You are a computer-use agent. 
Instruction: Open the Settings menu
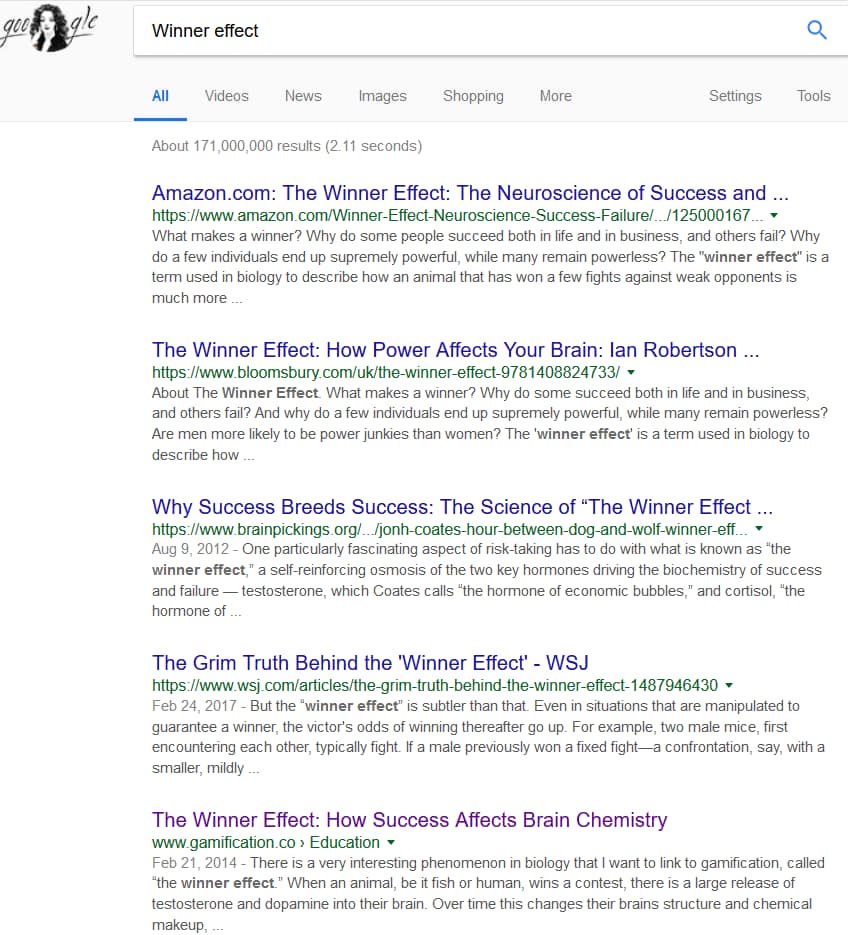[735, 96]
